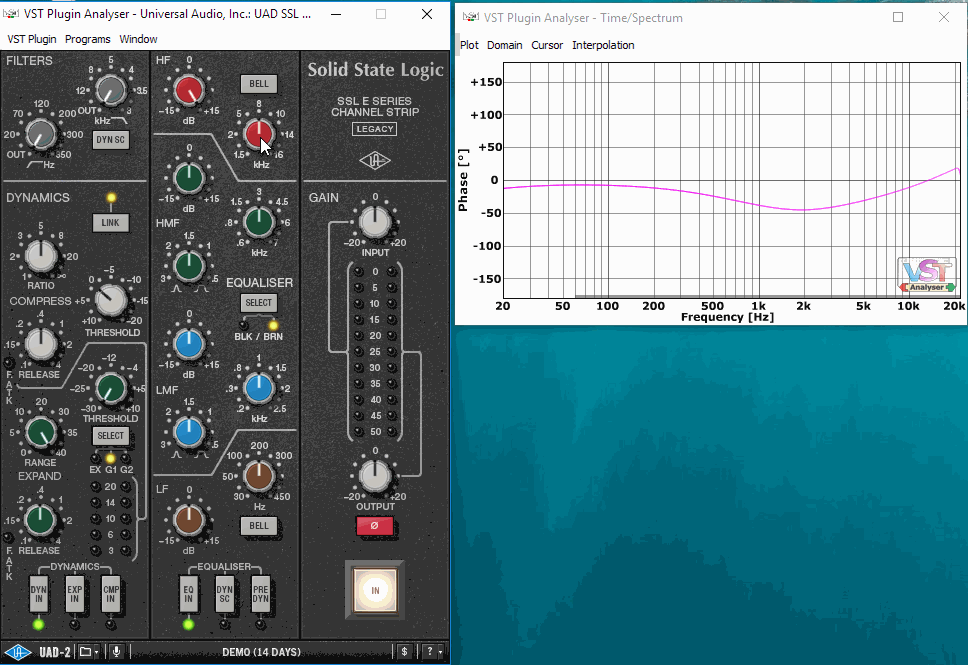Toggle the EXP IN switch

[x=75, y=594]
